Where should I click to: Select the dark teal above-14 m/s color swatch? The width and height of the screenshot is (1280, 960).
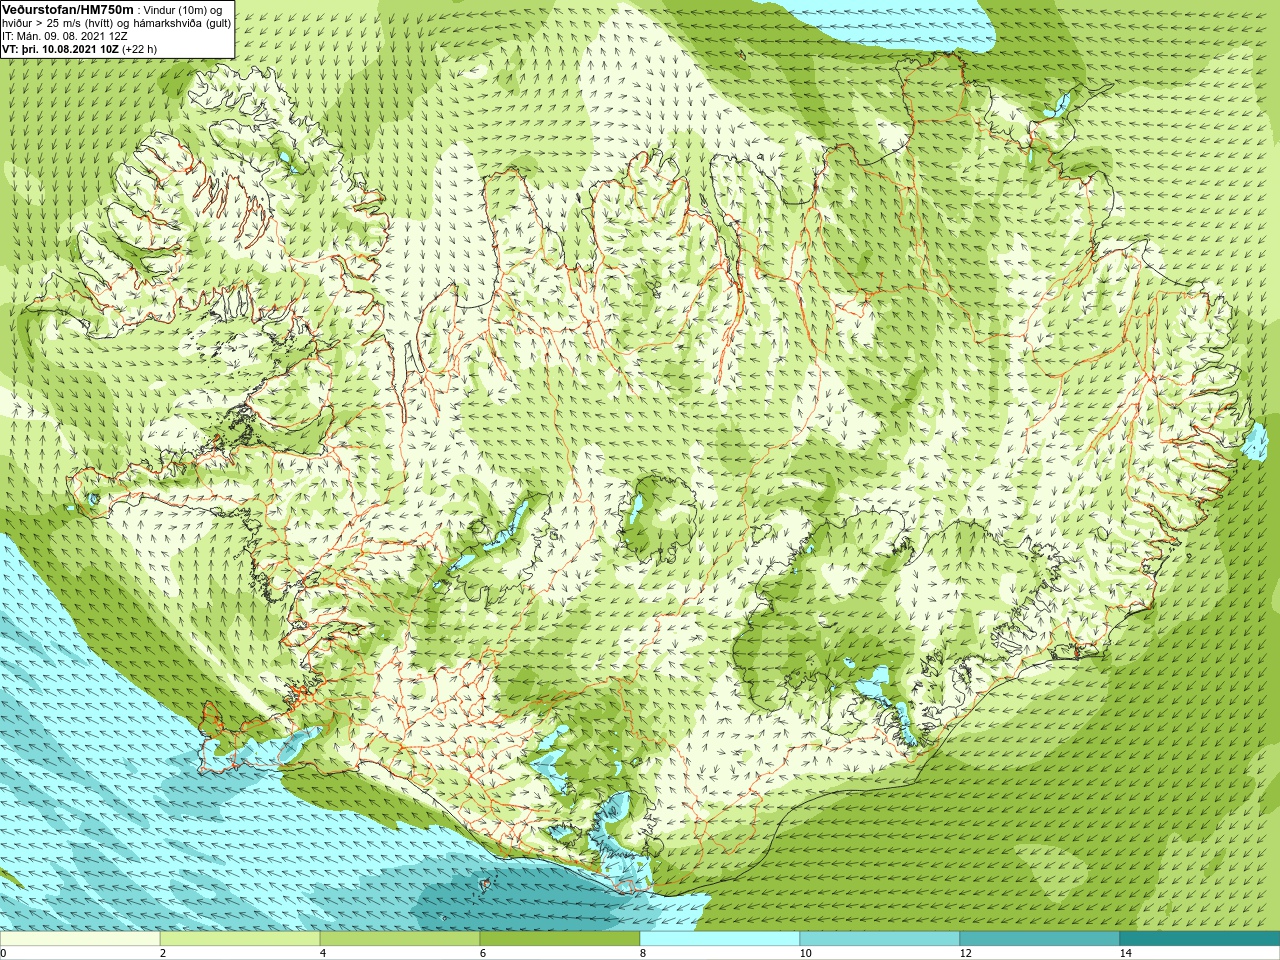pos(1200,939)
